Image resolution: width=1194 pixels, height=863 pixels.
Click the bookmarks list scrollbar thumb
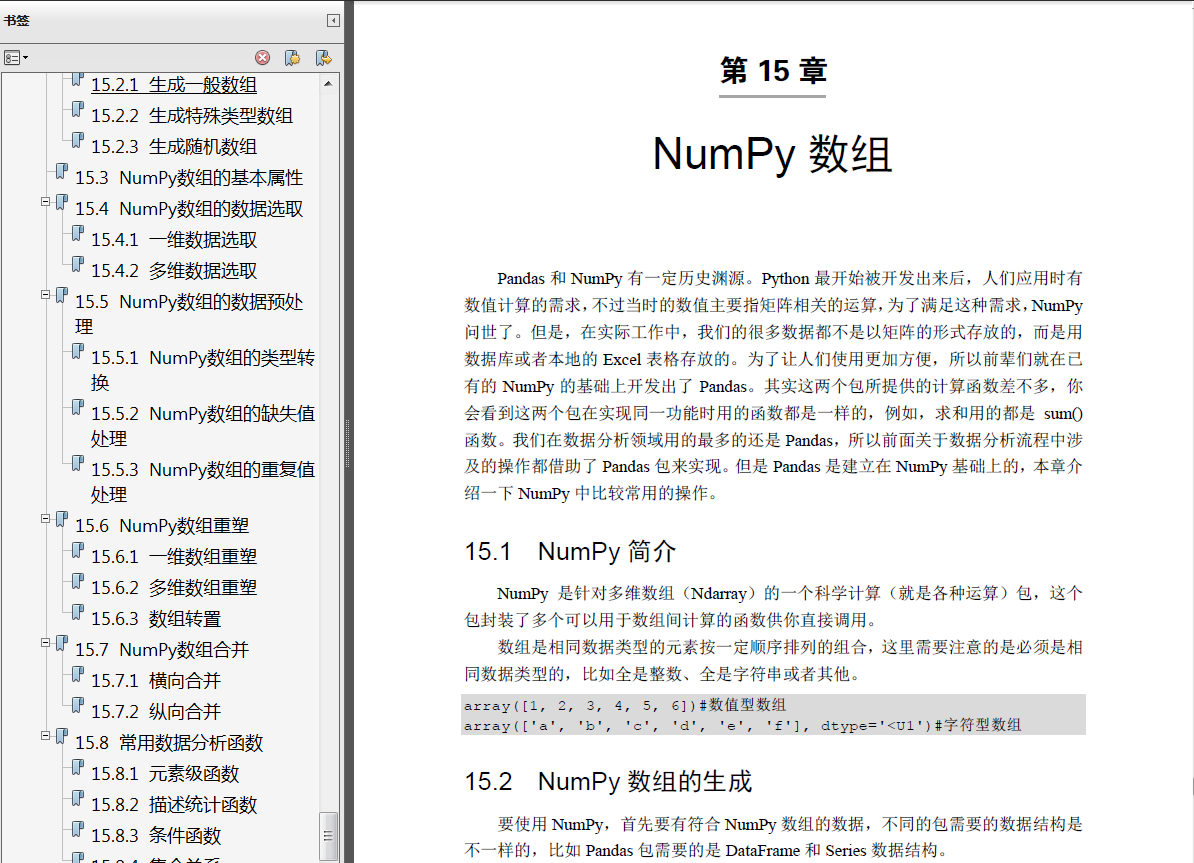point(328,836)
